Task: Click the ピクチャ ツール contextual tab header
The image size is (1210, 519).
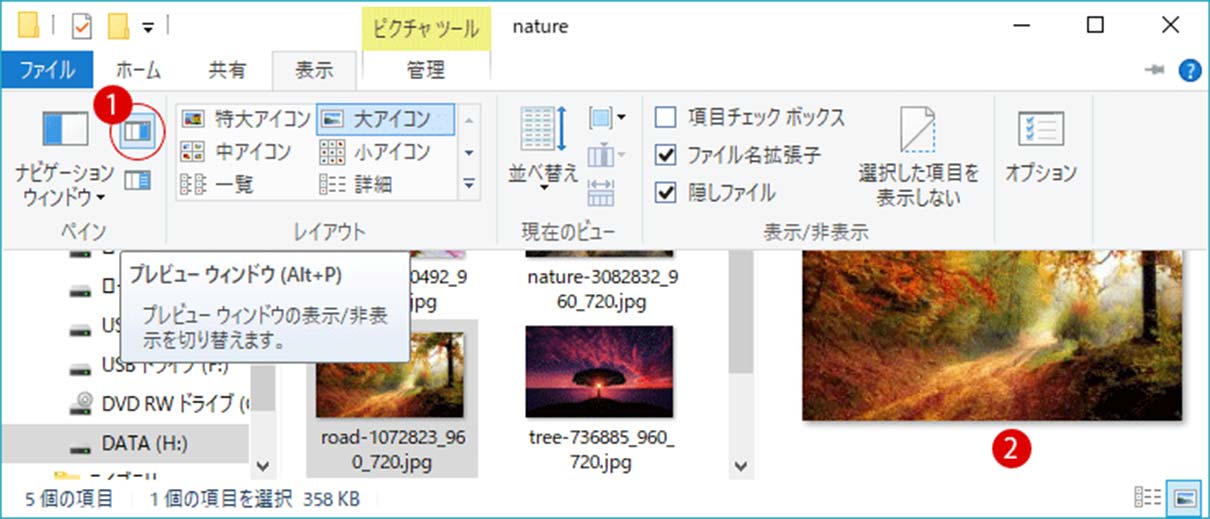Action: point(426,27)
